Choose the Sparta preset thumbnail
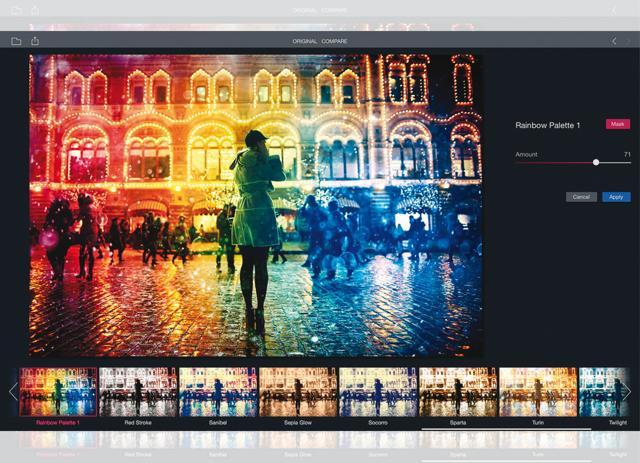The width and height of the screenshot is (640, 463). click(x=458, y=392)
